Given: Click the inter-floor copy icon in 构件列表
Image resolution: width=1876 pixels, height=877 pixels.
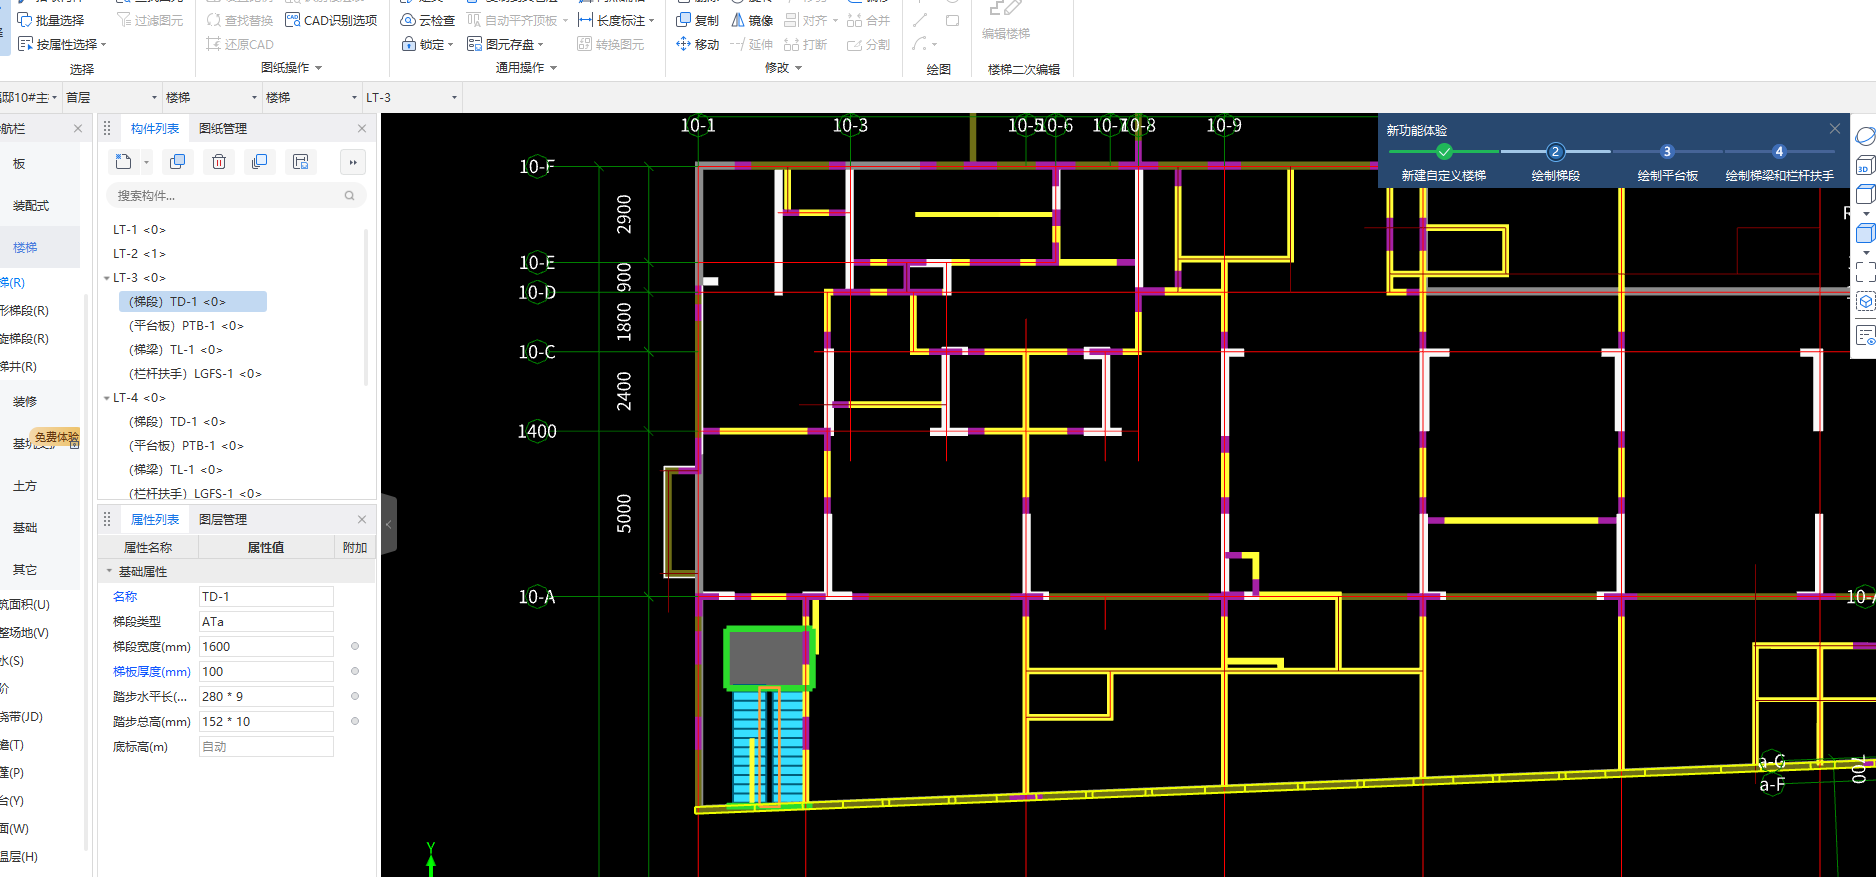Looking at the screenshot, I should point(260,162).
